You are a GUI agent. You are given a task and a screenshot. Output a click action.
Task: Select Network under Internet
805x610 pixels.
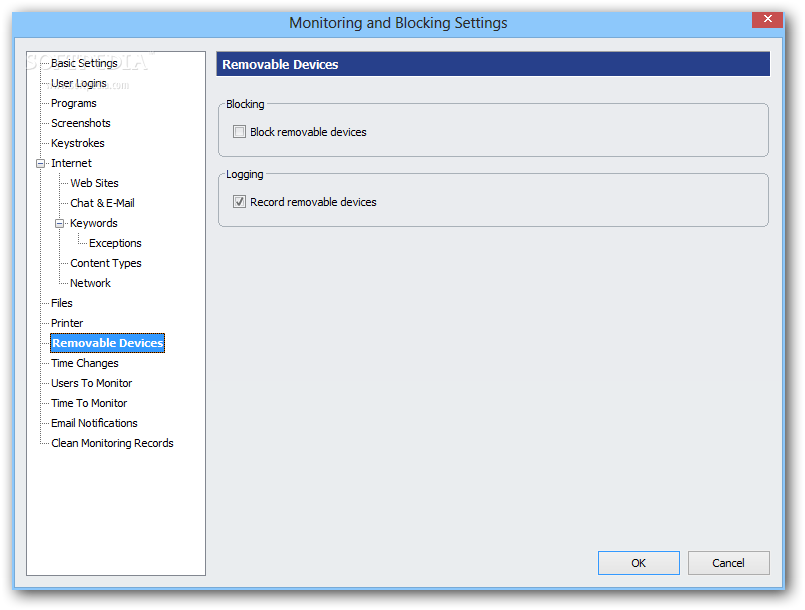(x=90, y=283)
